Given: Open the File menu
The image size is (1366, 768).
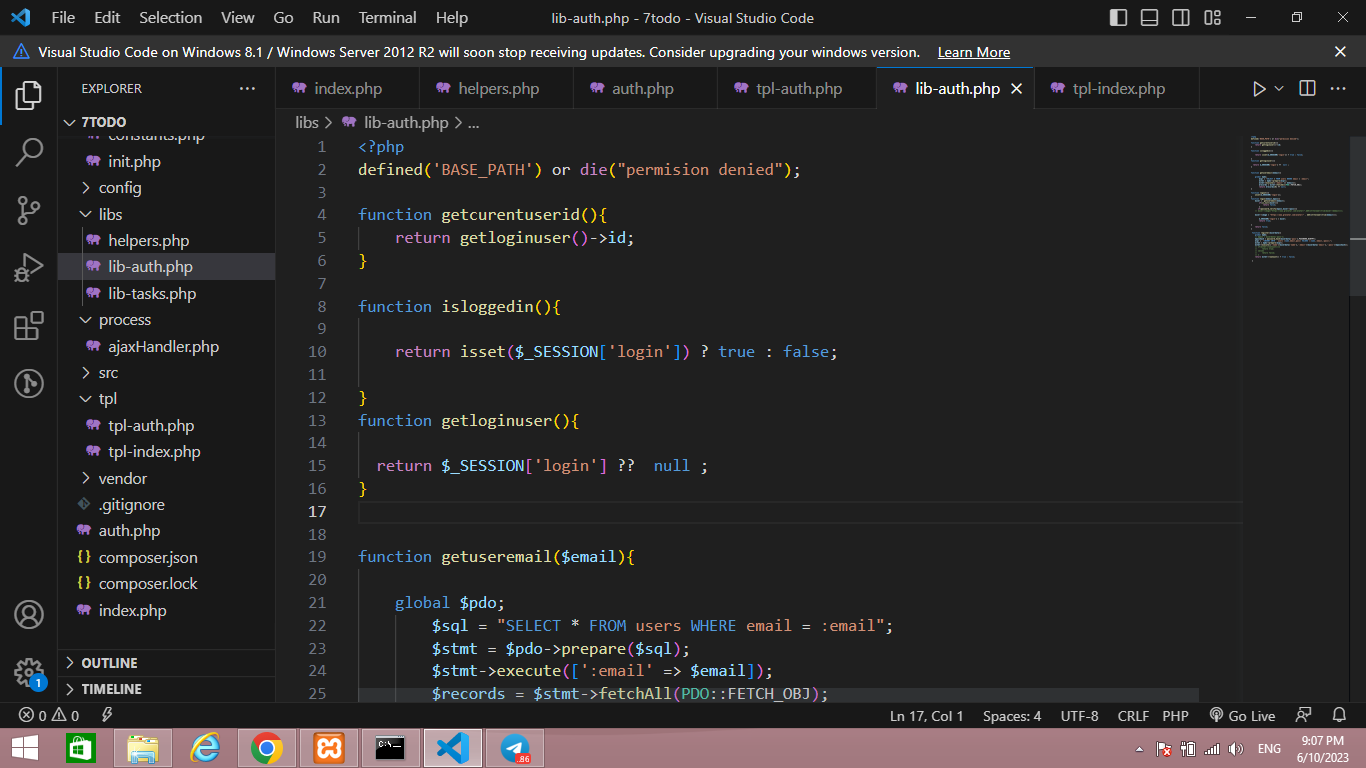Looking at the screenshot, I should [63, 18].
